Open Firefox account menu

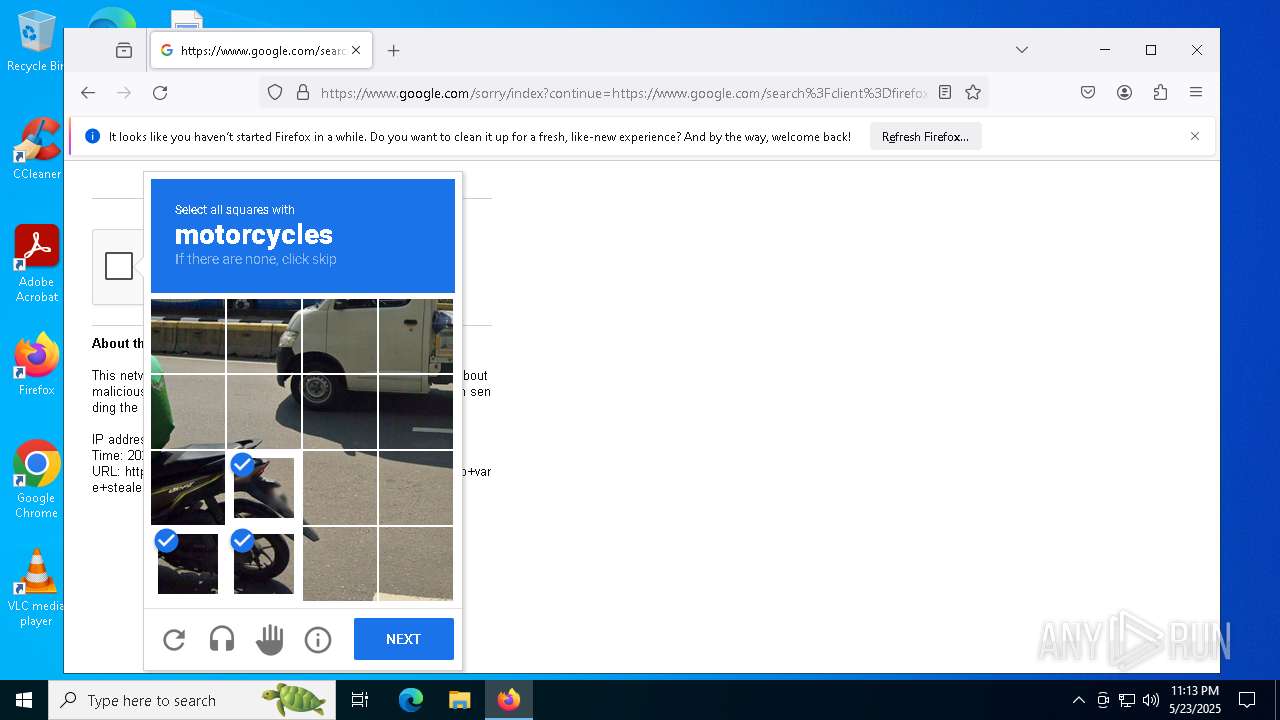coord(1124,93)
